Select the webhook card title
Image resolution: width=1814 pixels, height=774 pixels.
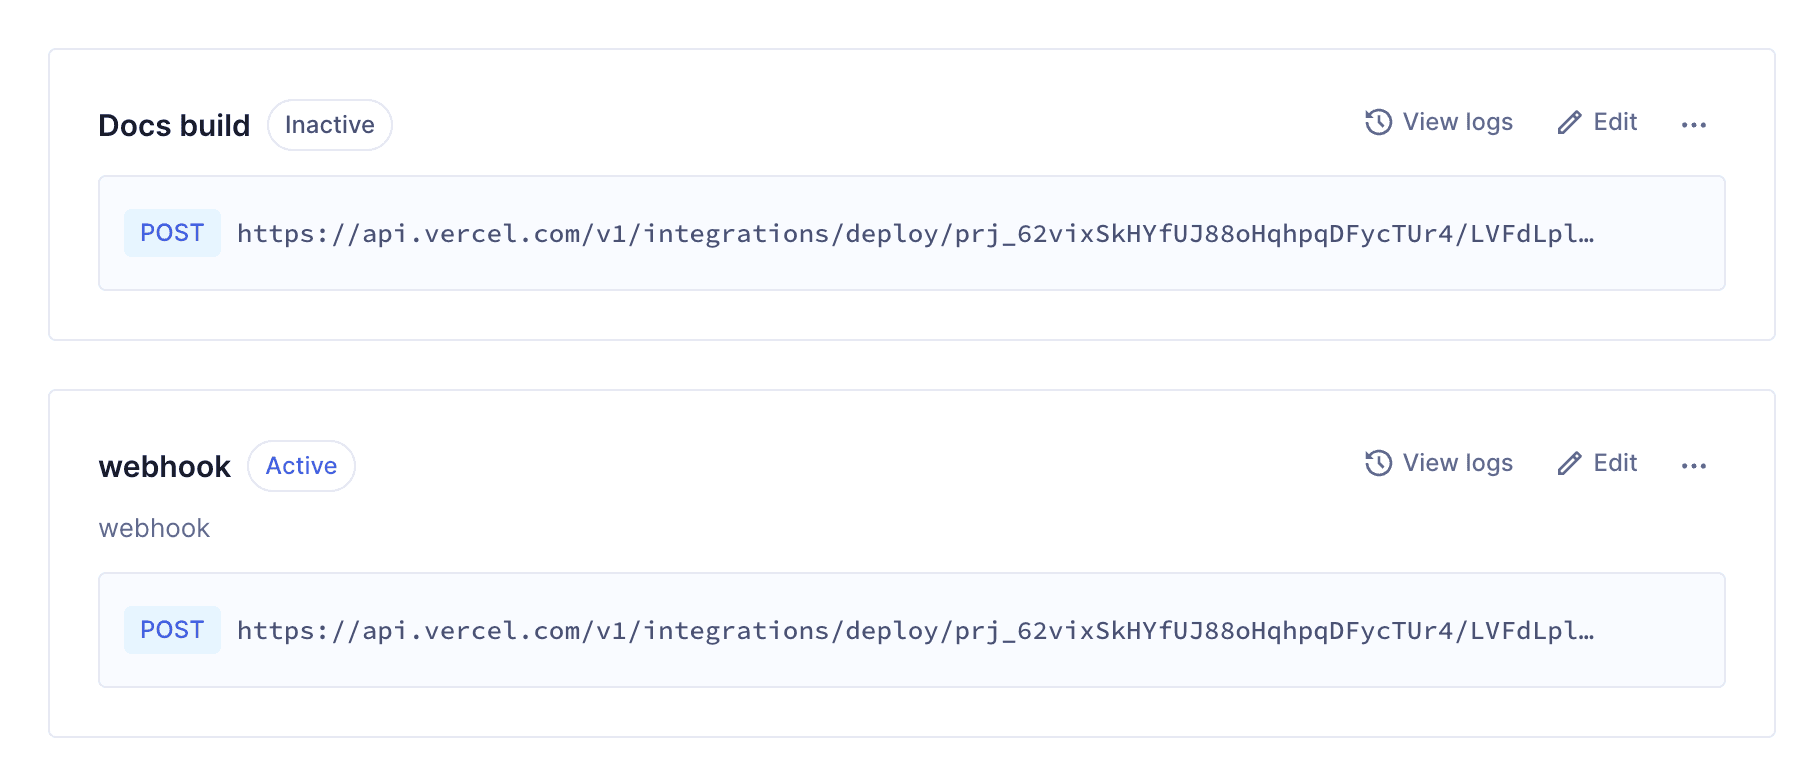(x=164, y=466)
